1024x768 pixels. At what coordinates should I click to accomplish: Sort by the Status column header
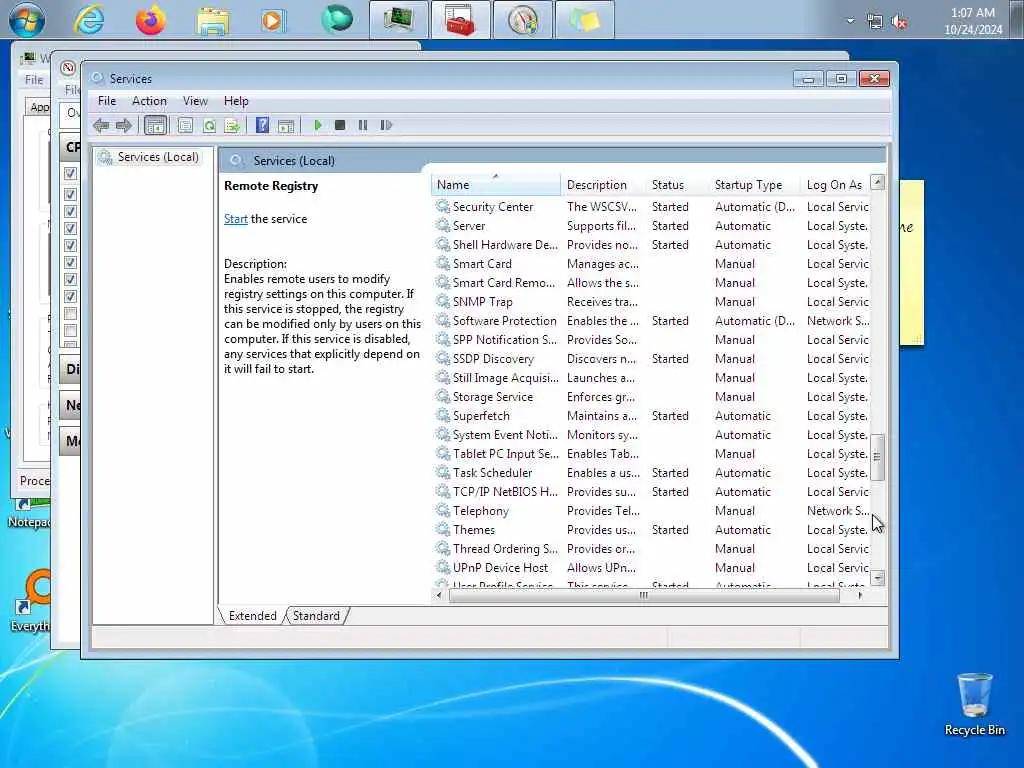[678, 185]
